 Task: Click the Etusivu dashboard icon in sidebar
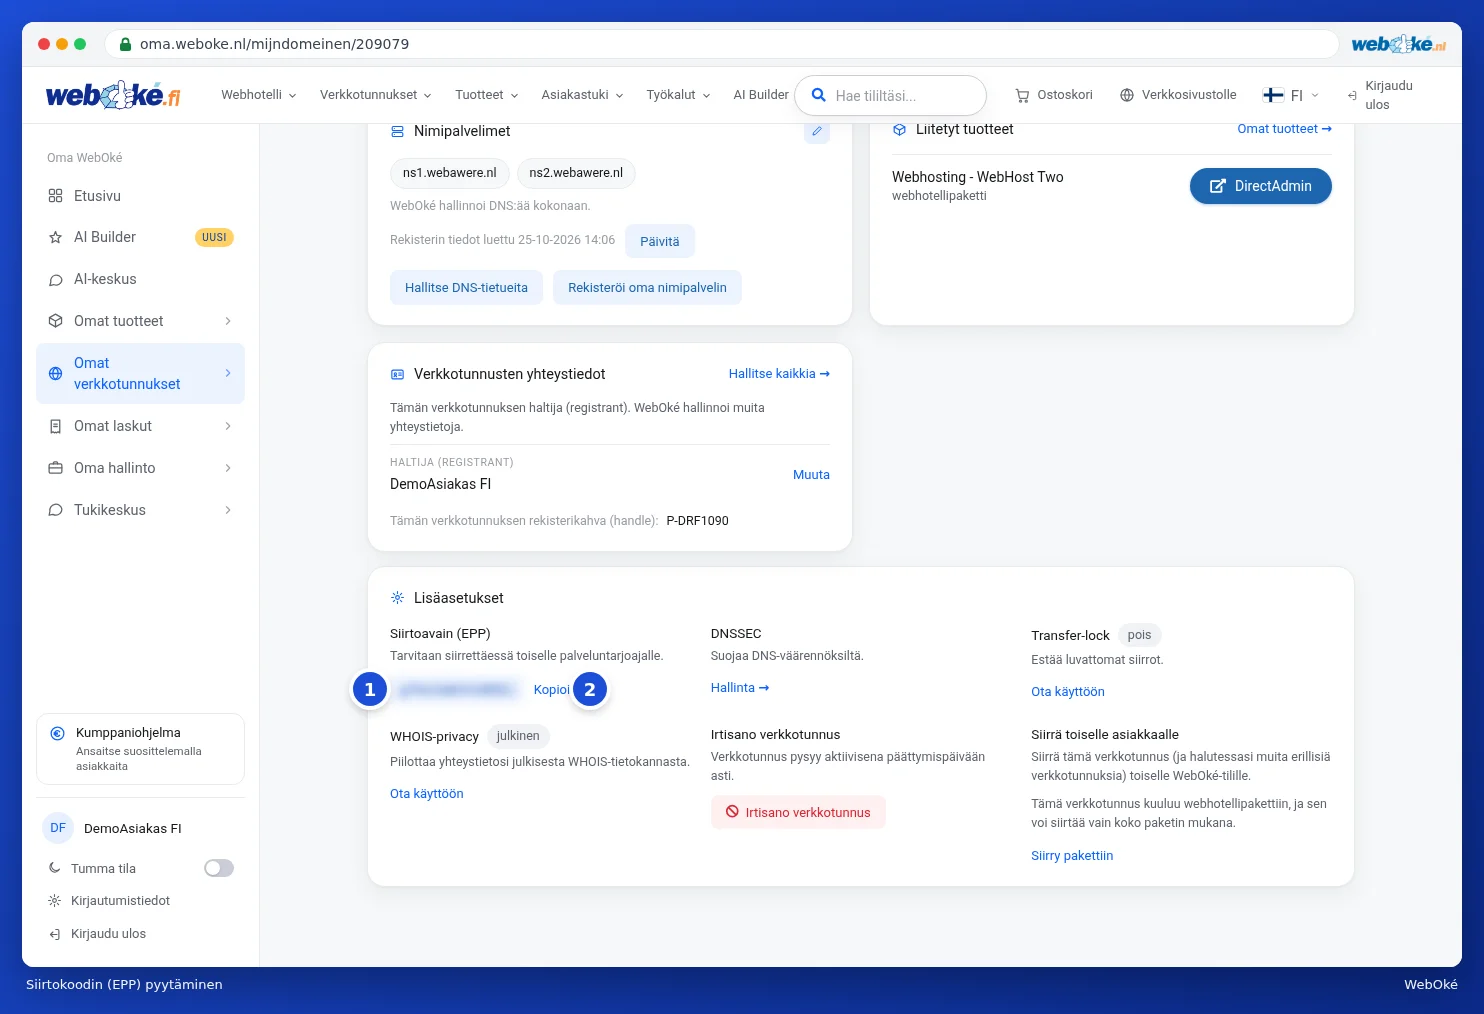click(x=56, y=196)
